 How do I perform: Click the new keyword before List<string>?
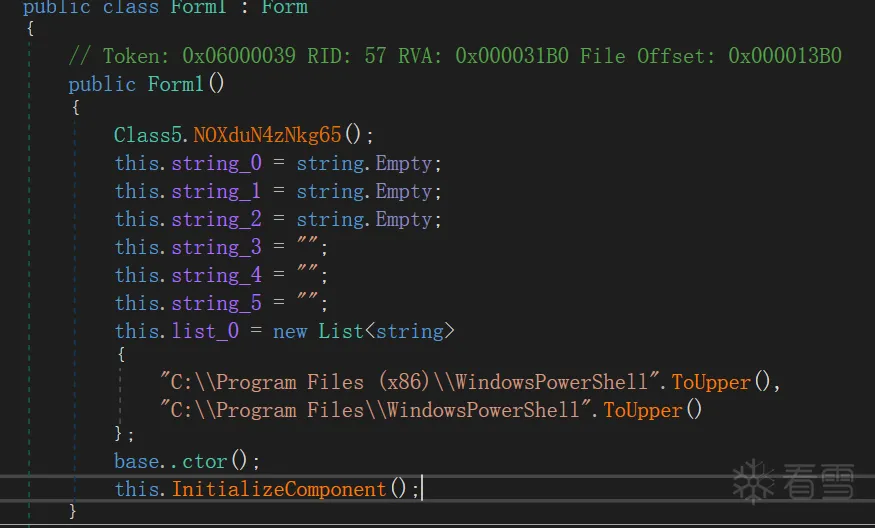(x=290, y=332)
